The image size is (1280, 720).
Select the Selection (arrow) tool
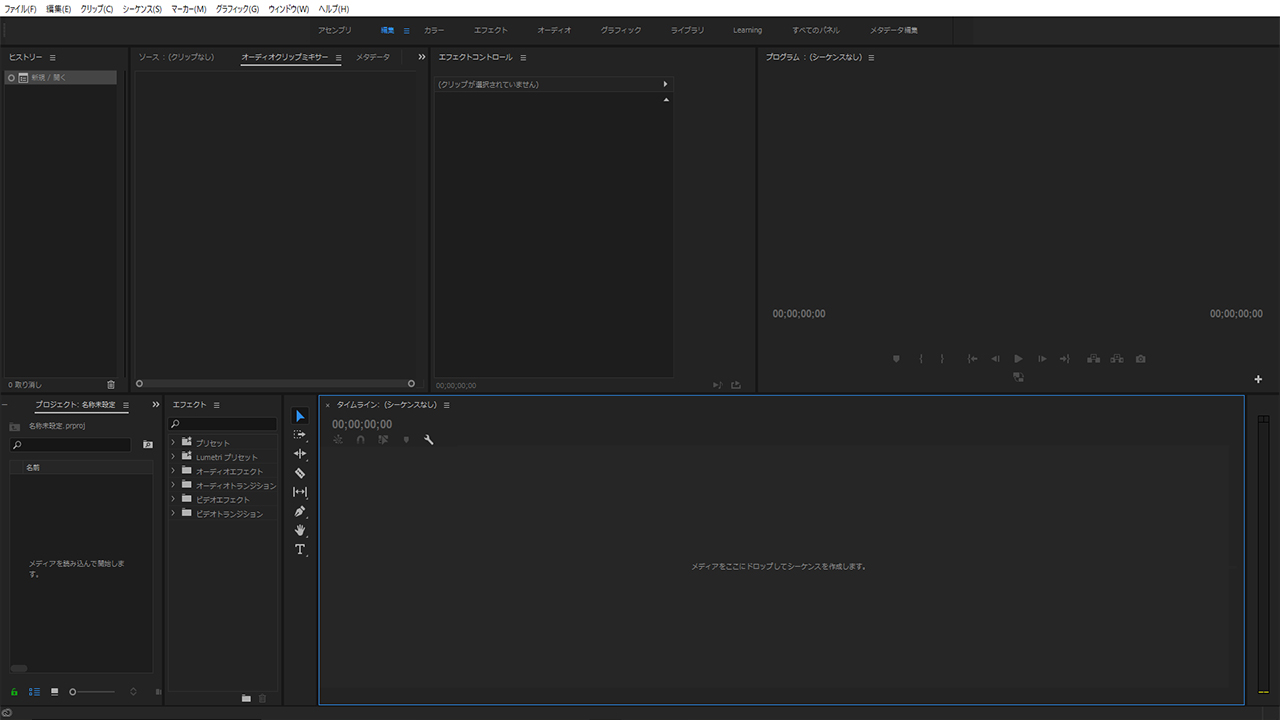tap(300, 416)
